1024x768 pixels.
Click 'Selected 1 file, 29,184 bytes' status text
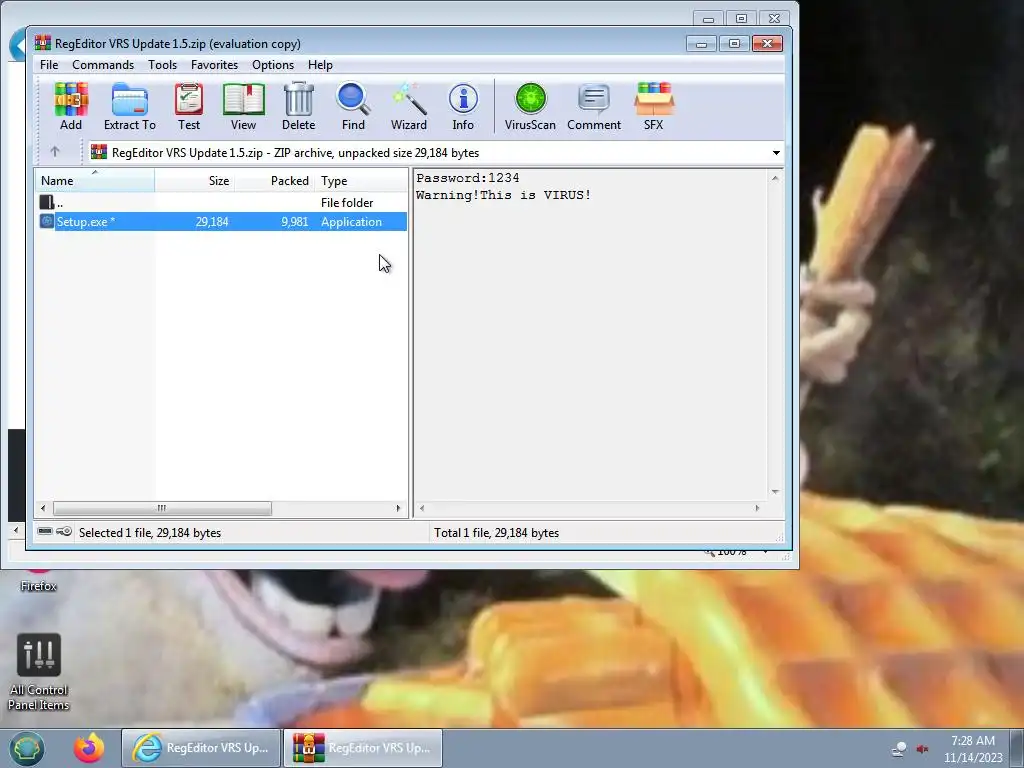tap(150, 532)
